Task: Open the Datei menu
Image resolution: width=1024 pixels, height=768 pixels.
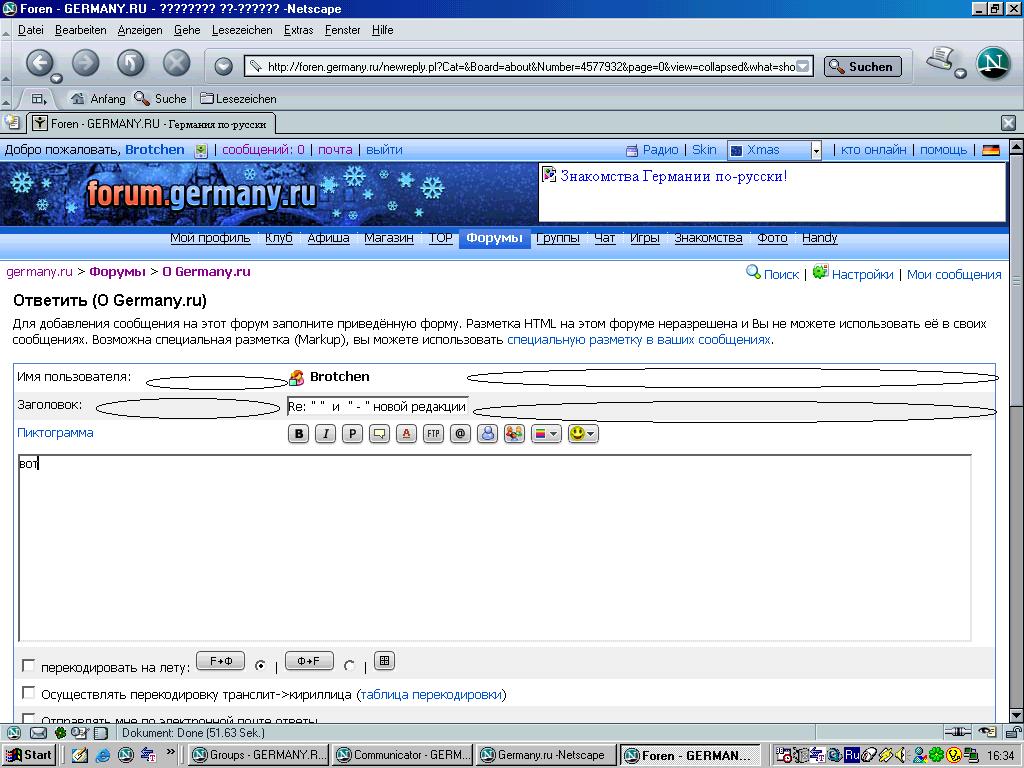Action: pos(31,30)
